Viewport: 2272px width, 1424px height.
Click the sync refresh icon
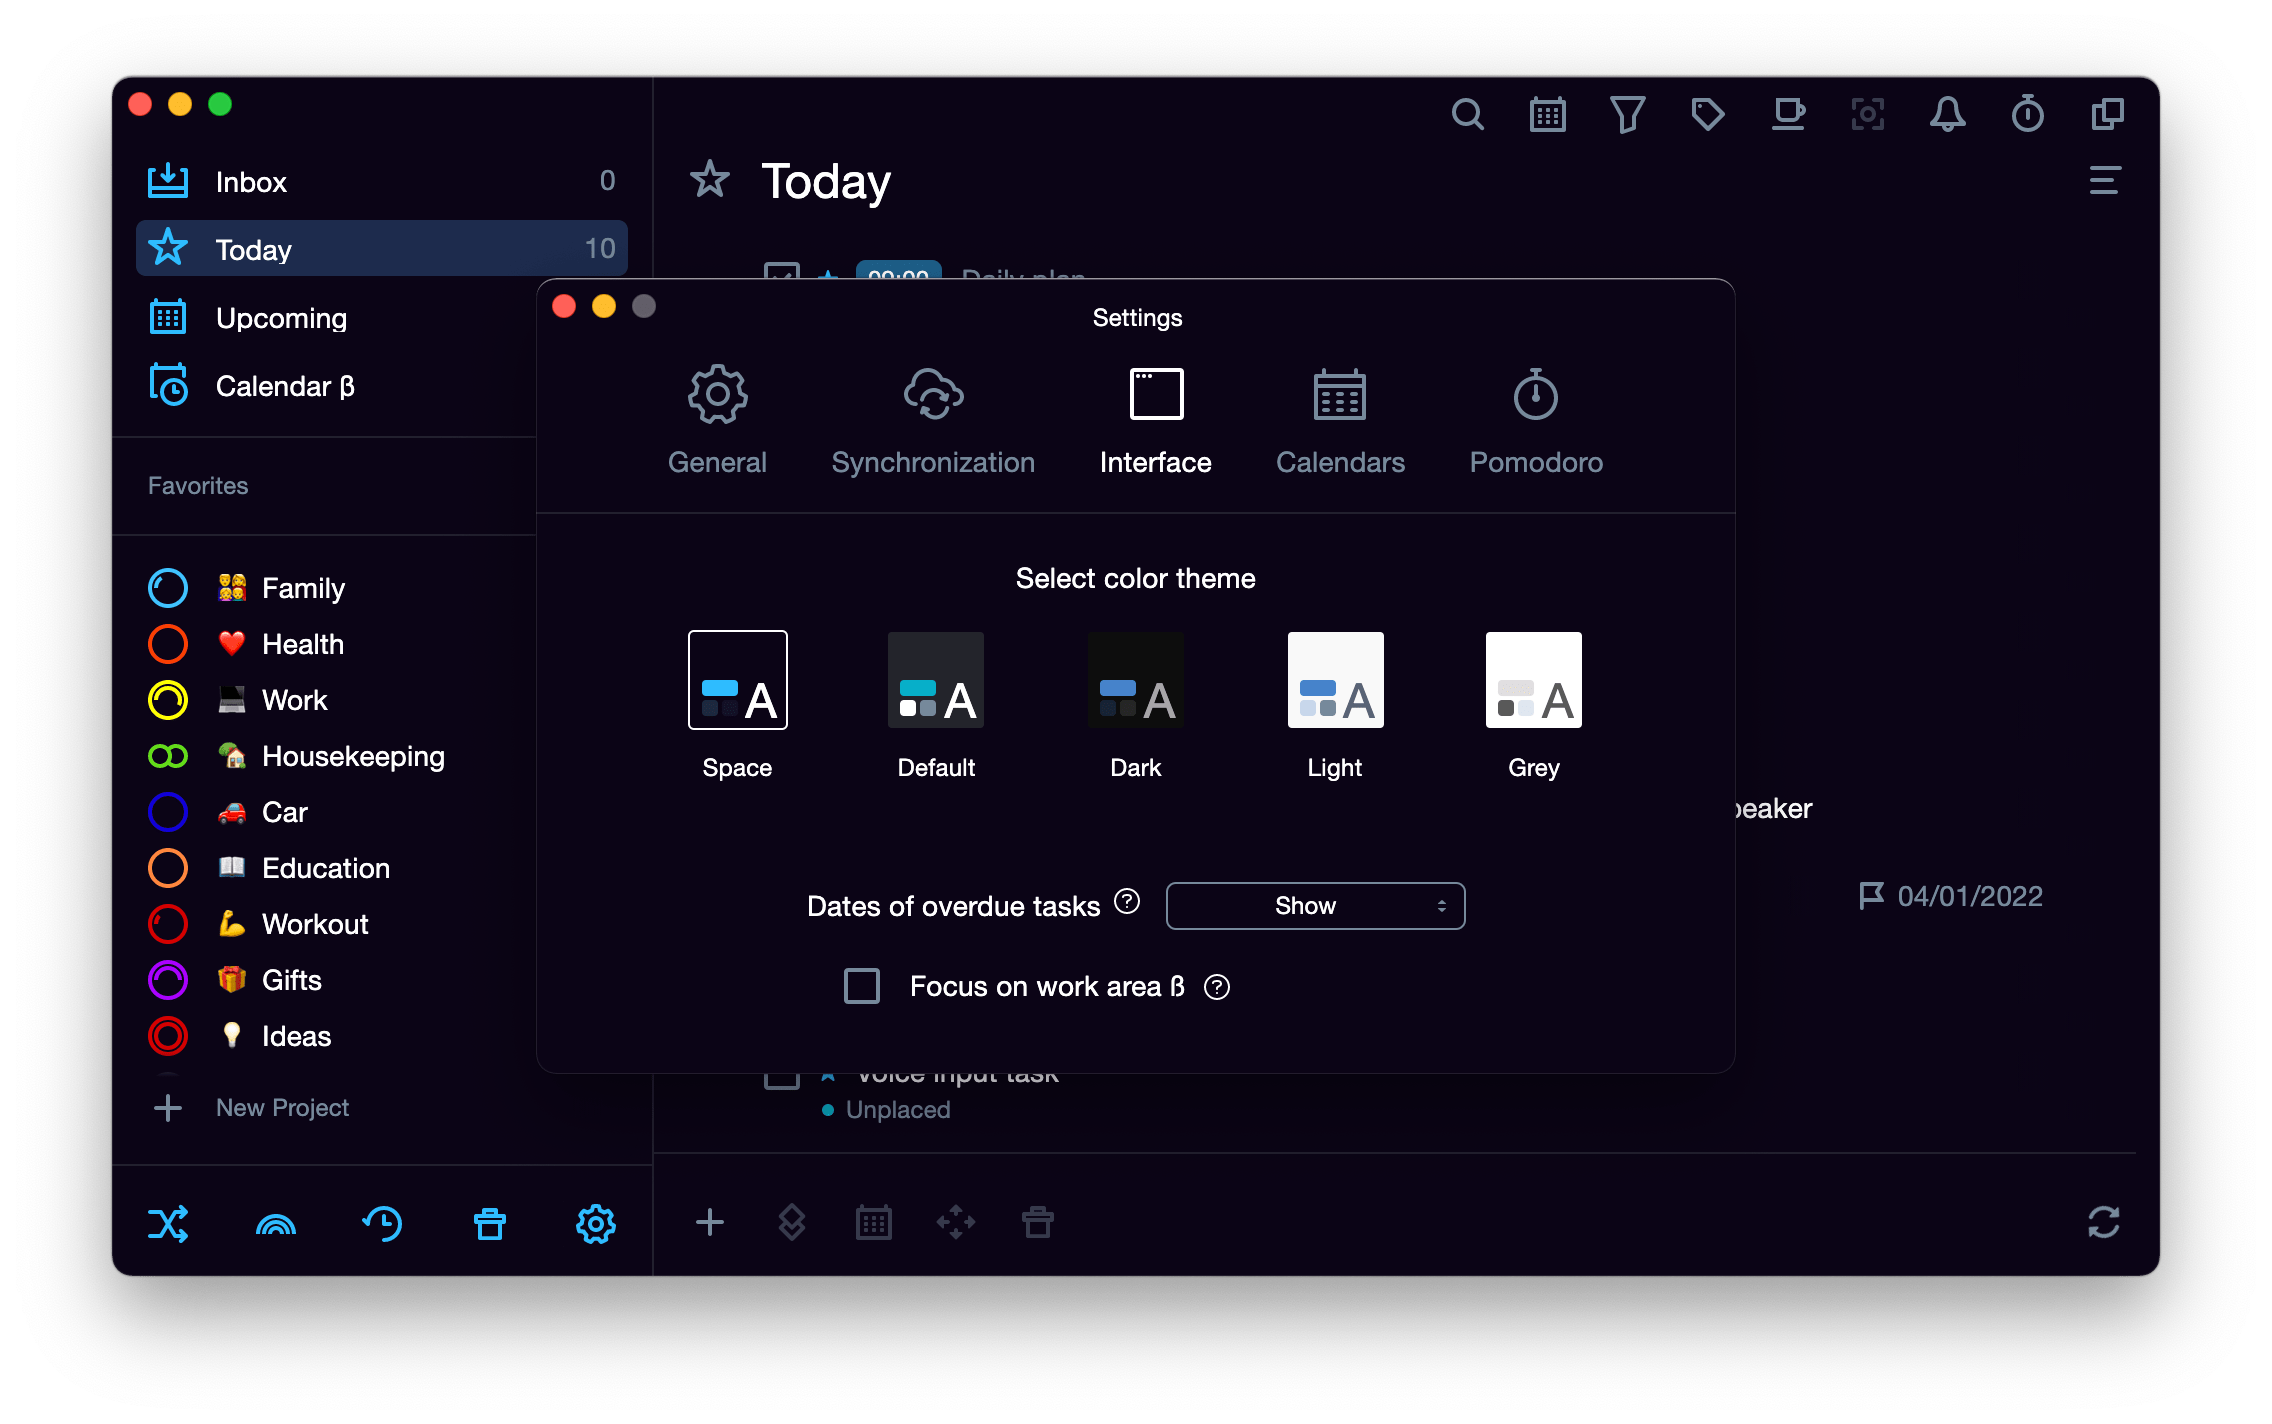click(2104, 1222)
